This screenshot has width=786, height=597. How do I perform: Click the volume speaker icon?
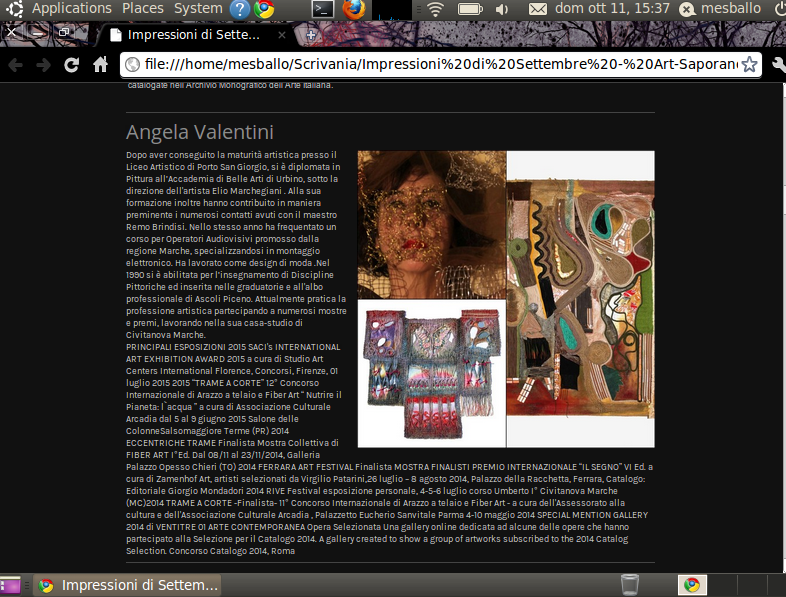tap(501, 9)
